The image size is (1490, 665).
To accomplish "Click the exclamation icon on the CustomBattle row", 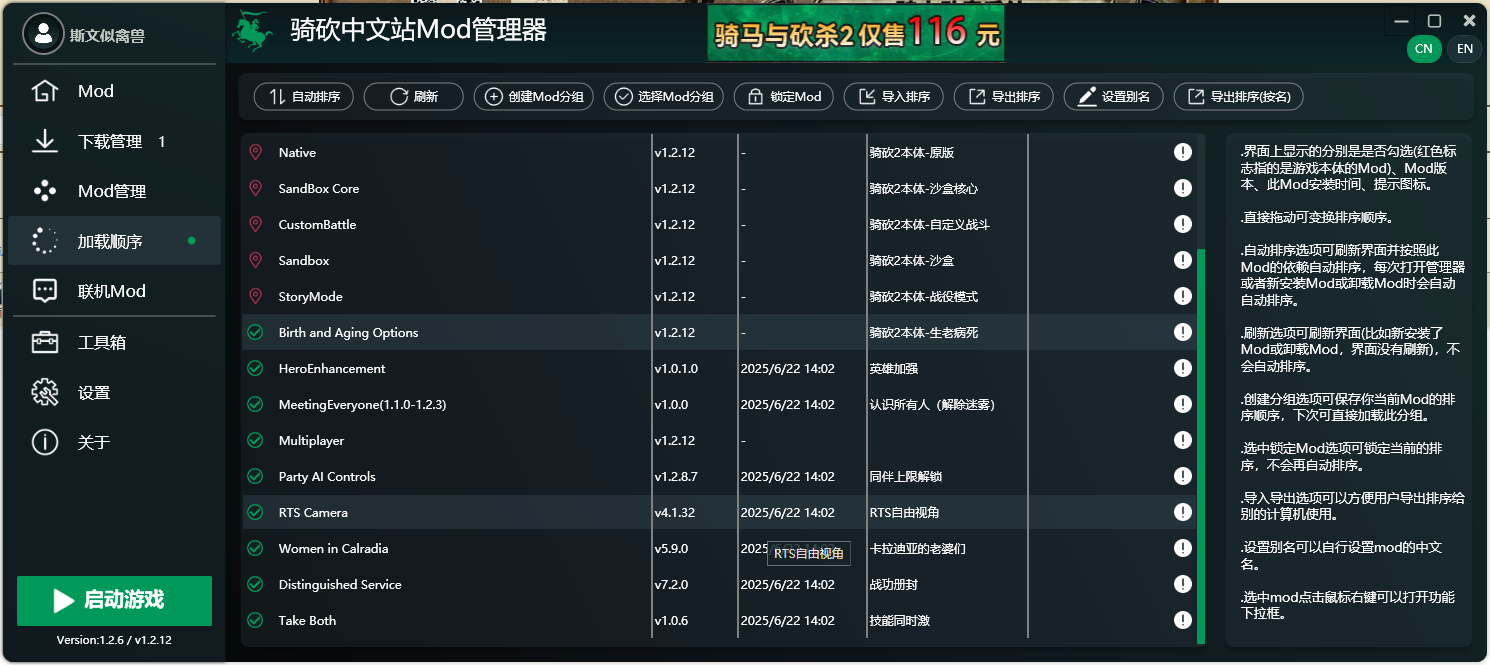I will coord(1183,224).
